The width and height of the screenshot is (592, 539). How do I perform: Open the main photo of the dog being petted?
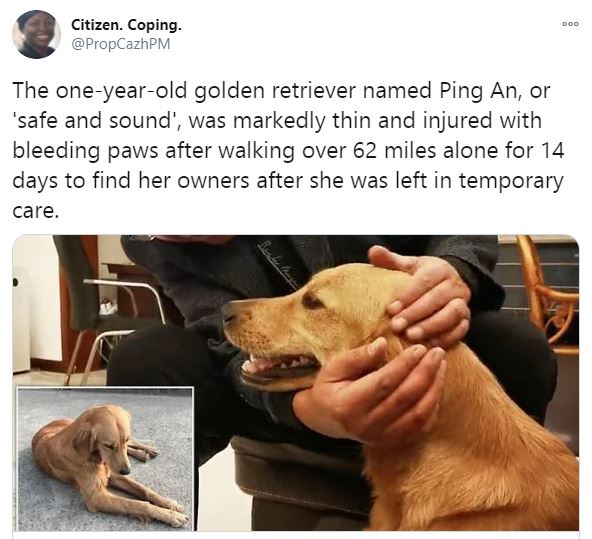point(296,383)
